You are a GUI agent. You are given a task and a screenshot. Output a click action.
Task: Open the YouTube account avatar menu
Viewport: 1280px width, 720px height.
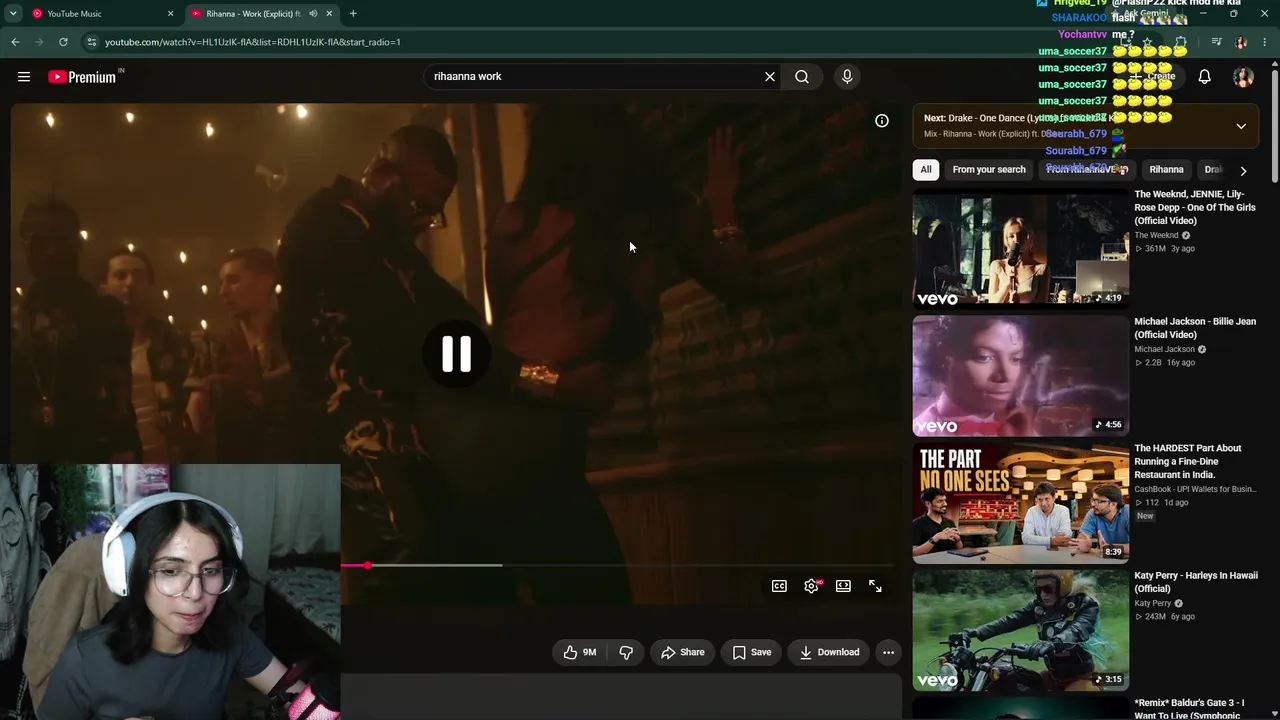point(1243,77)
